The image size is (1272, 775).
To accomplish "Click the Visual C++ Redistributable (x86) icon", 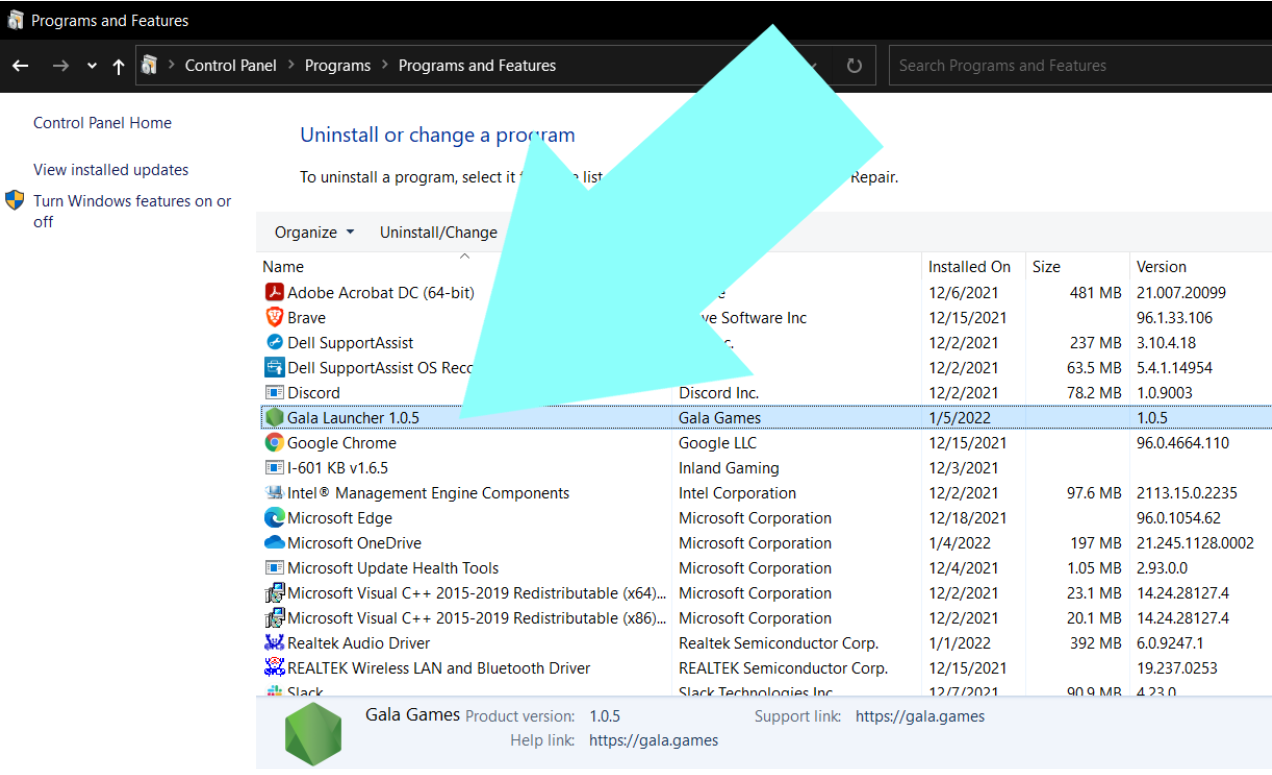I will (x=274, y=618).
